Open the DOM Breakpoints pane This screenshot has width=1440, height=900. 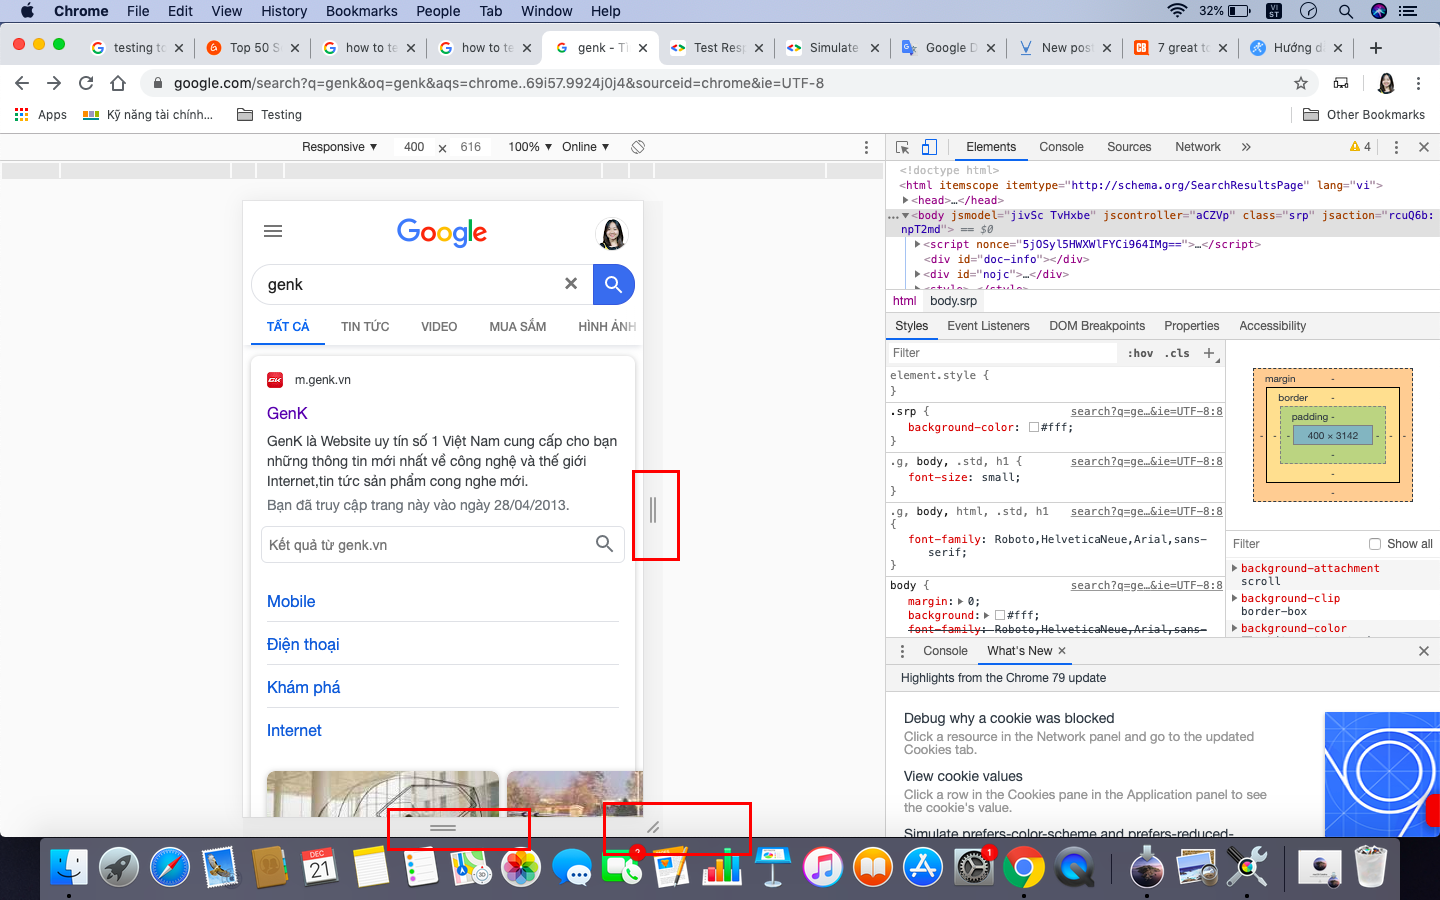[x=1097, y=326]
